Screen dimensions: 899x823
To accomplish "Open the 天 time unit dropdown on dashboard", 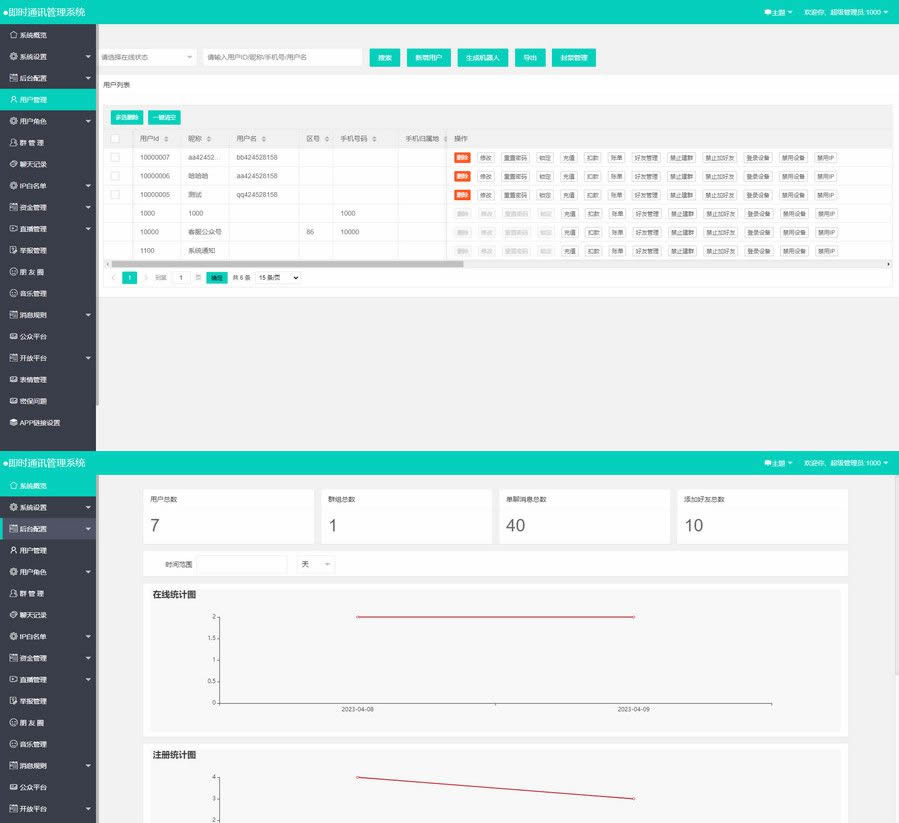I will coord(315,564).
